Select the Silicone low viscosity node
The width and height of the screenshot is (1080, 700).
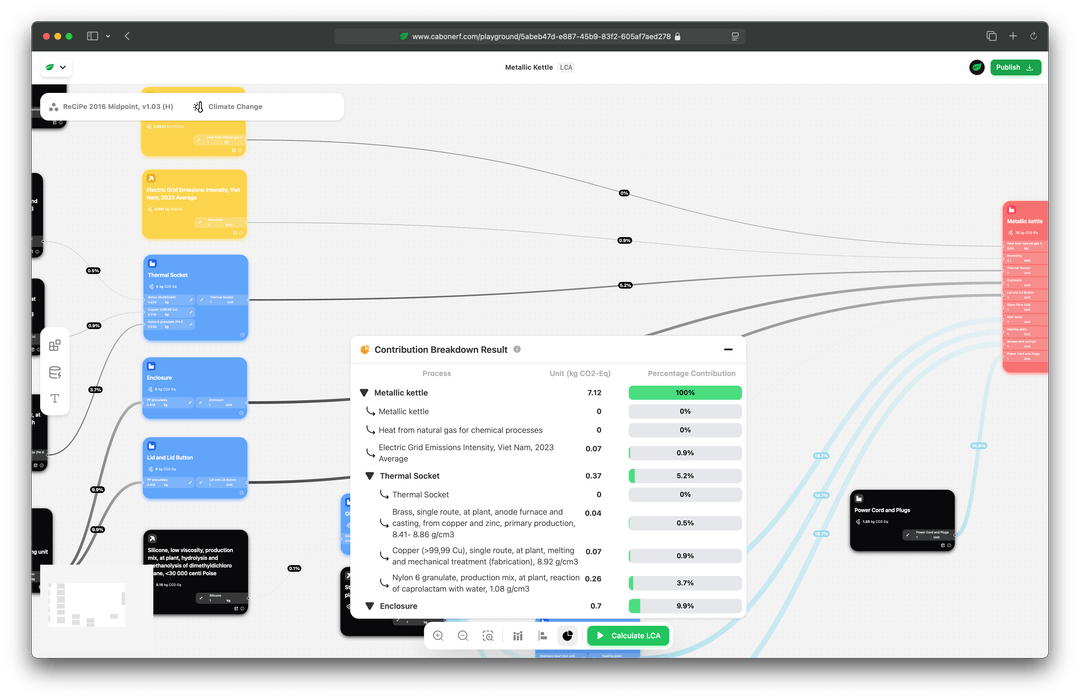pyautogui.click(x=196, y=572)
